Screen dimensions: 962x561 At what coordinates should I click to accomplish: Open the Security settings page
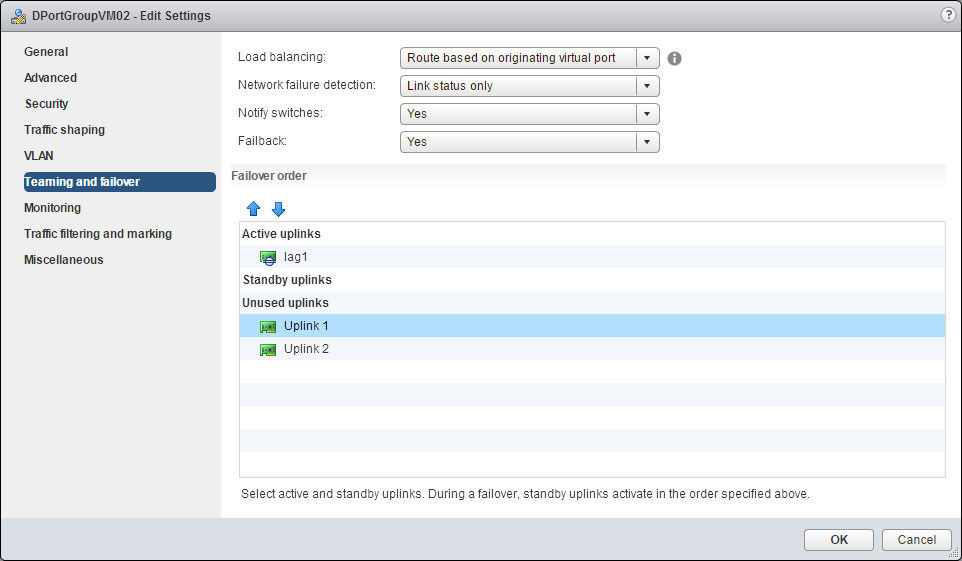[46, 104]
